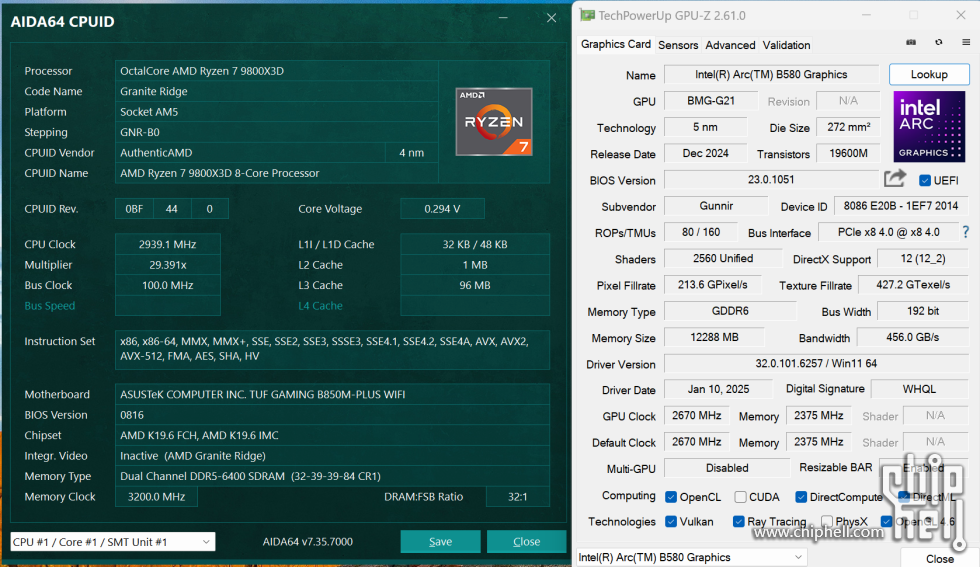Screen dimensions: 980x567
Task: Click the L4 Cache label
Action: point(320,306)
